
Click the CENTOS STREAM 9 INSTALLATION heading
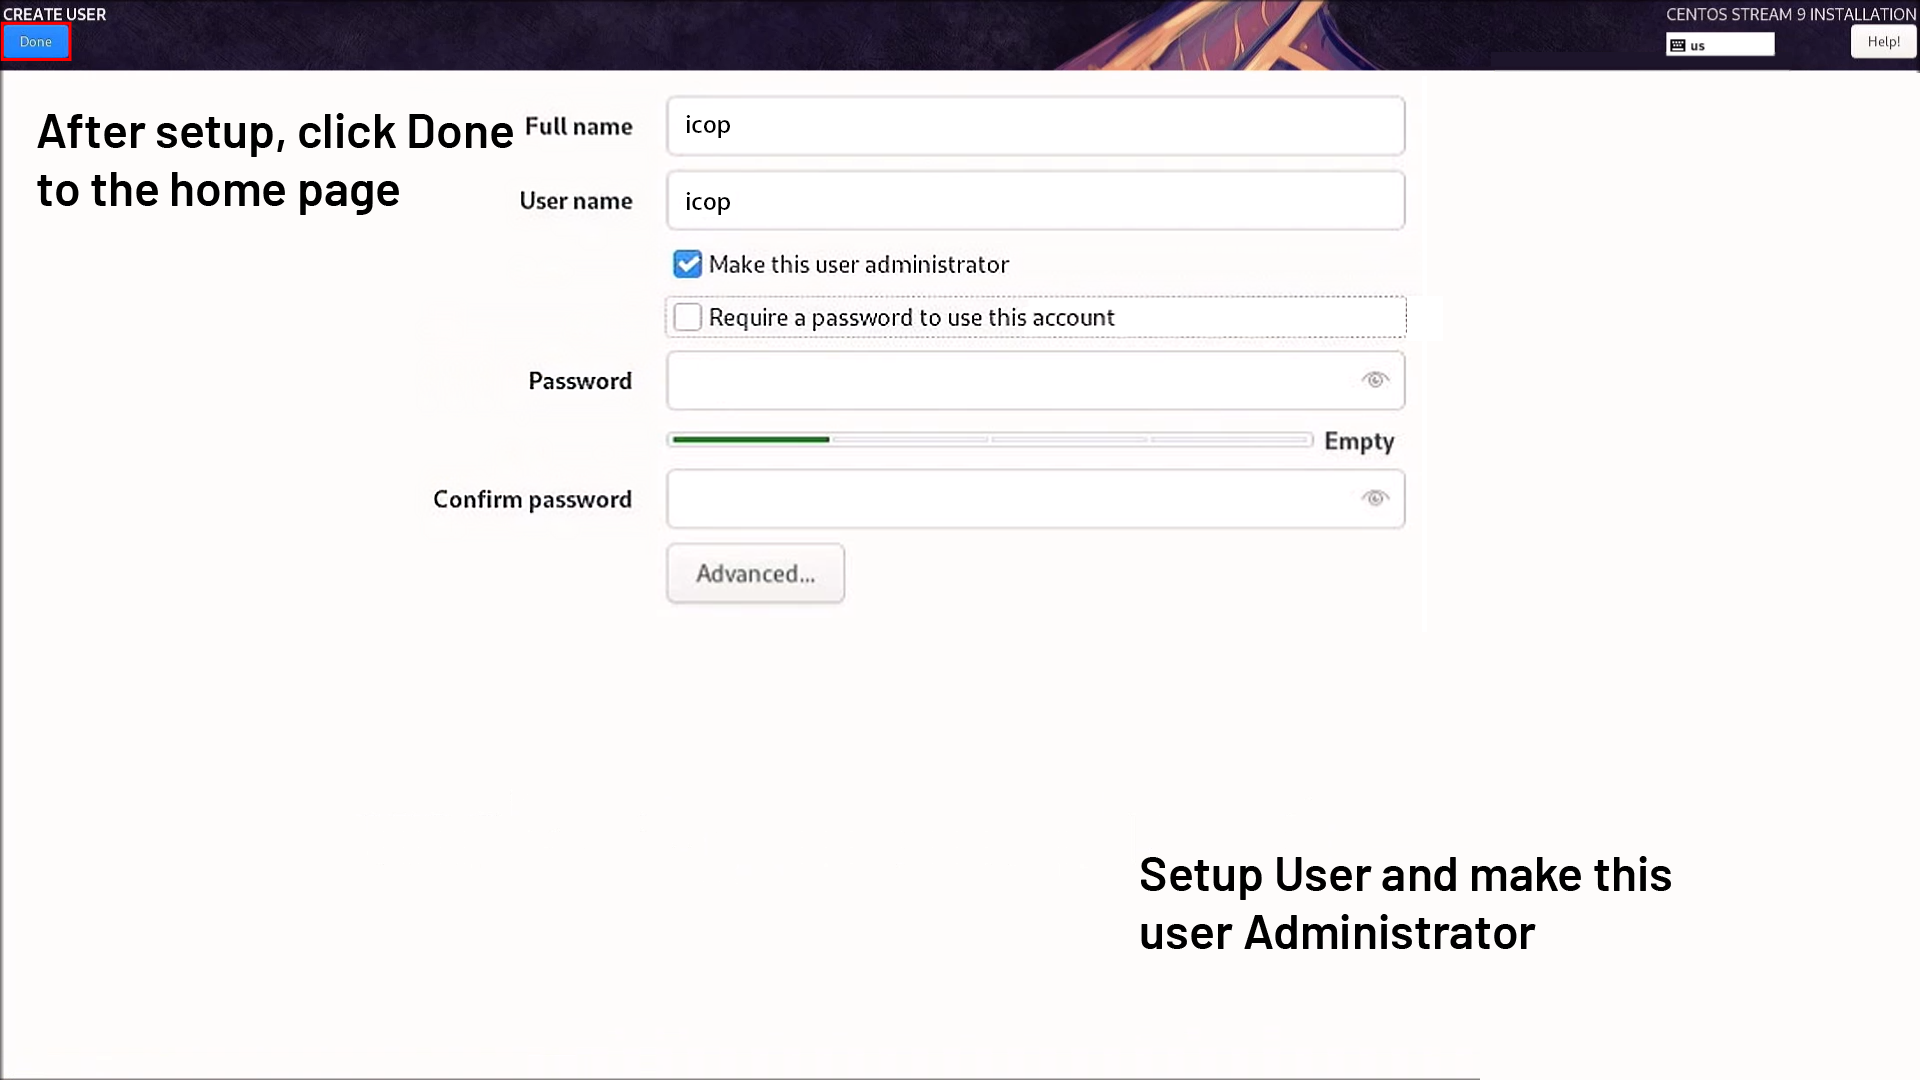[1790, 14]
